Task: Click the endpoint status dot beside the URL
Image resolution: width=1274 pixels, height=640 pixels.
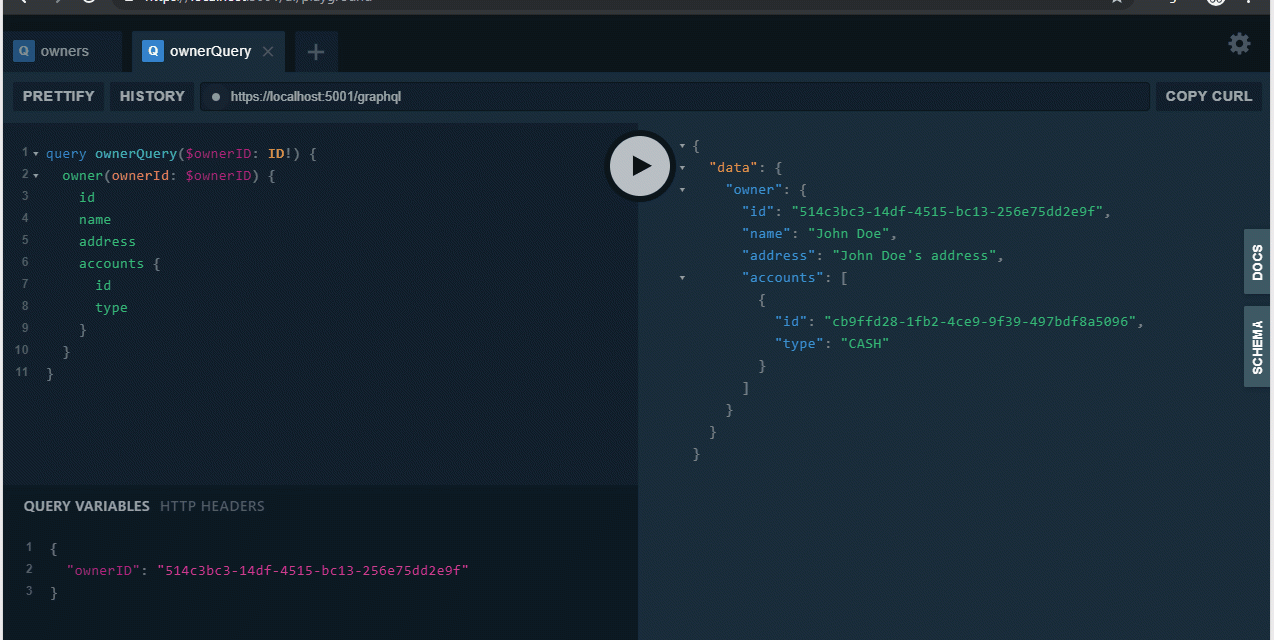Action: tap(216, 97)
